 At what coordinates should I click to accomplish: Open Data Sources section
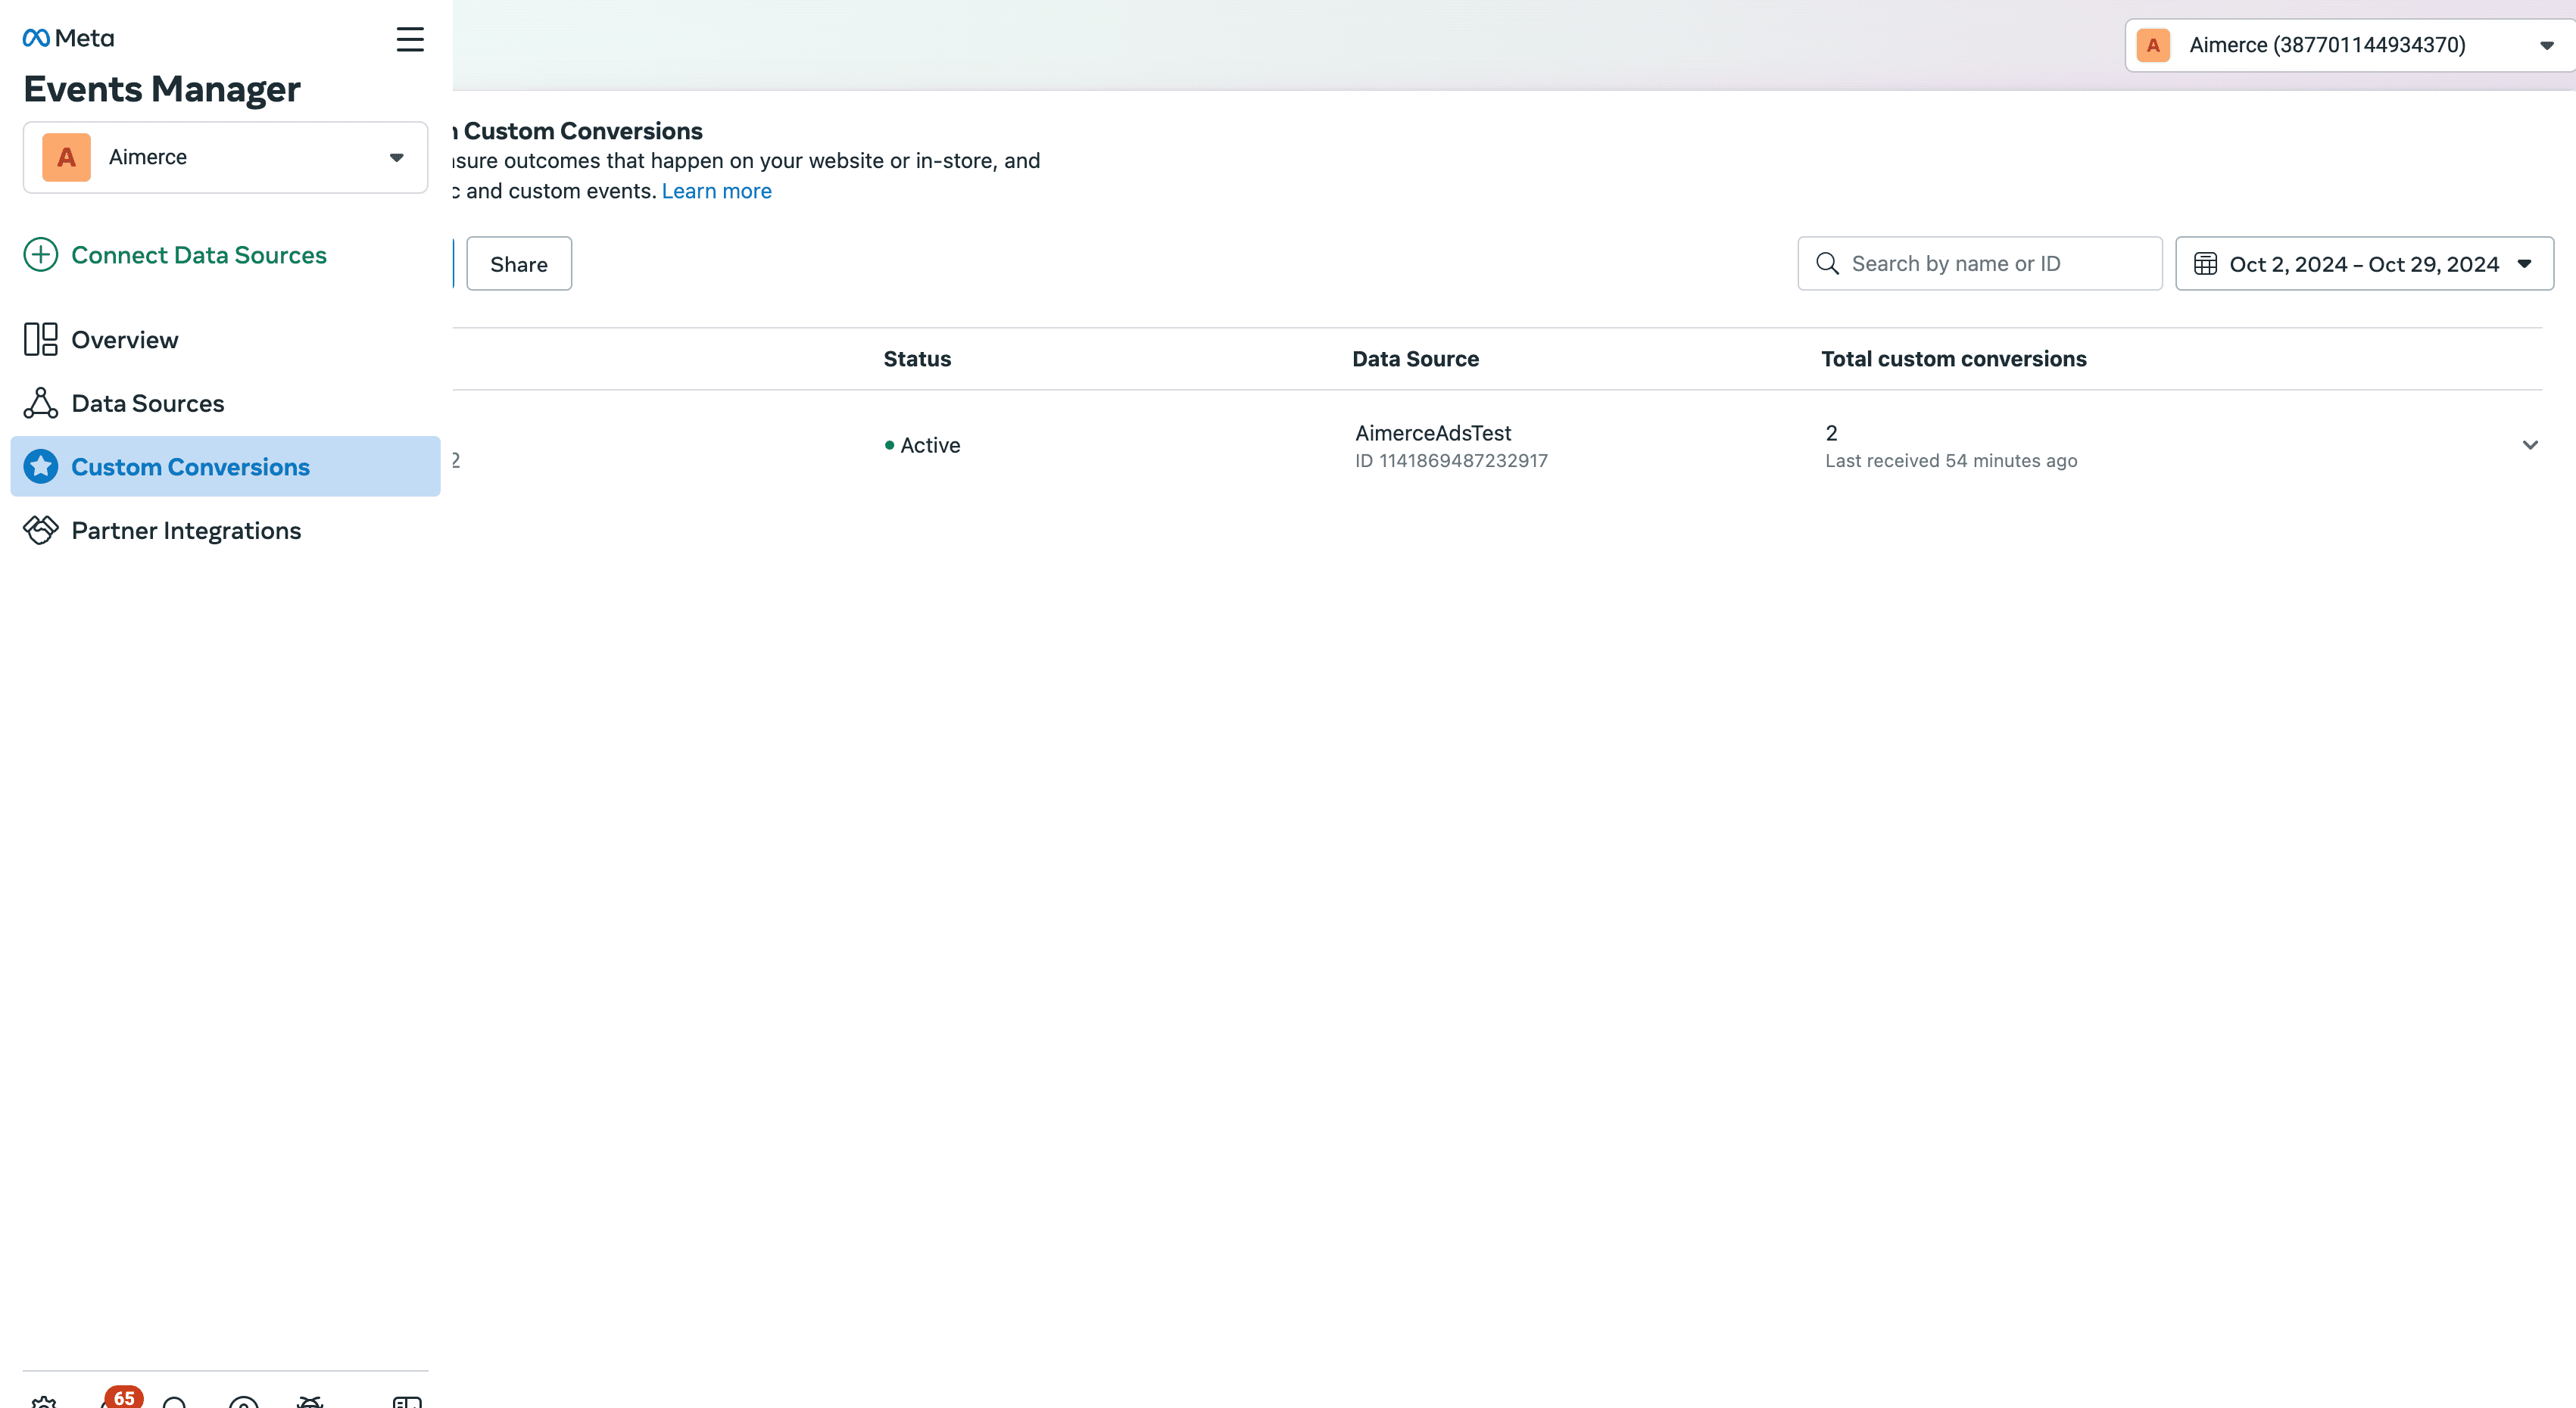(x=147, y=403)
